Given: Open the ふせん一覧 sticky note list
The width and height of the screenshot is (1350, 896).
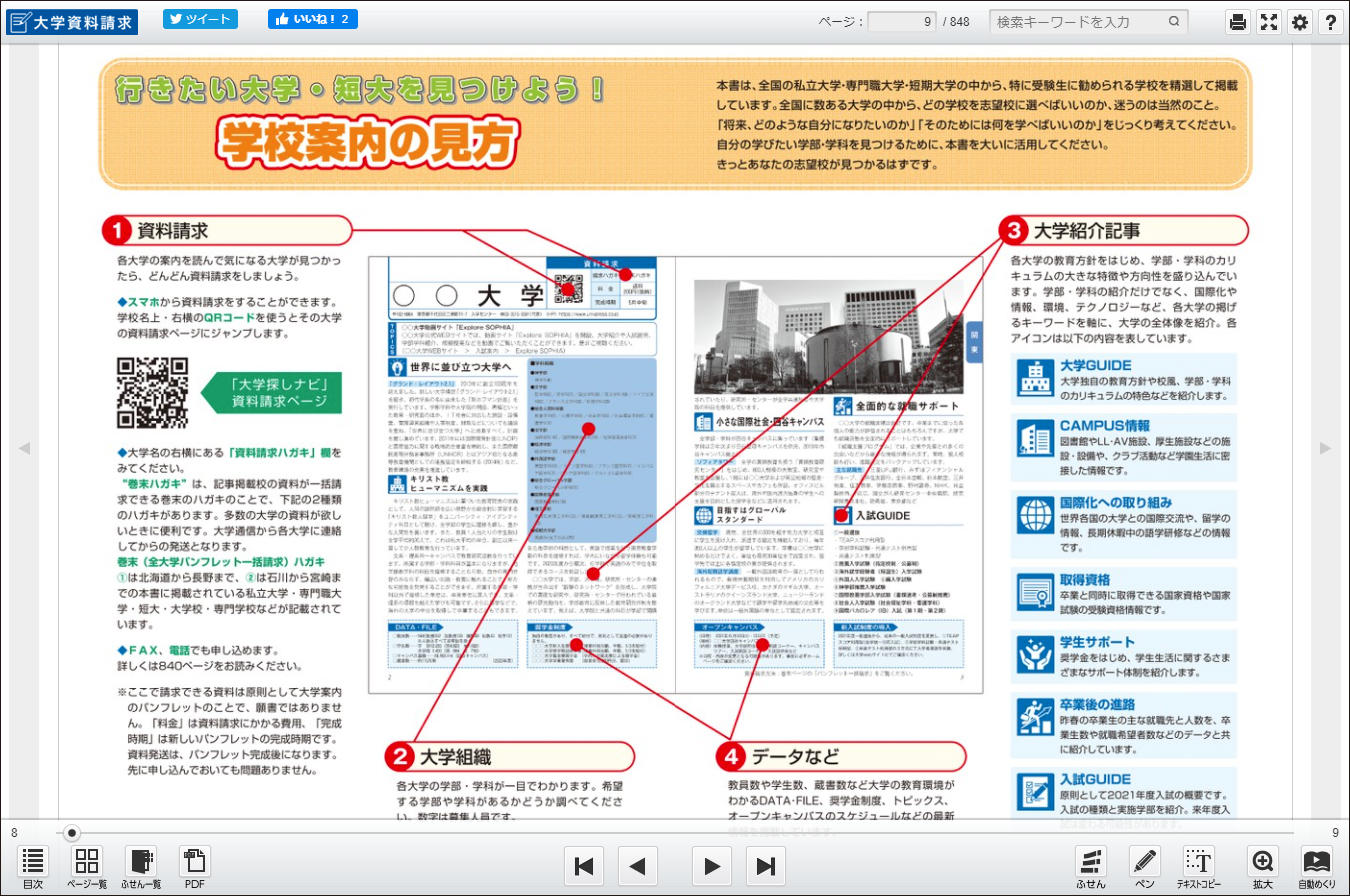Looking at the screenshot, I should coord(141,867).
